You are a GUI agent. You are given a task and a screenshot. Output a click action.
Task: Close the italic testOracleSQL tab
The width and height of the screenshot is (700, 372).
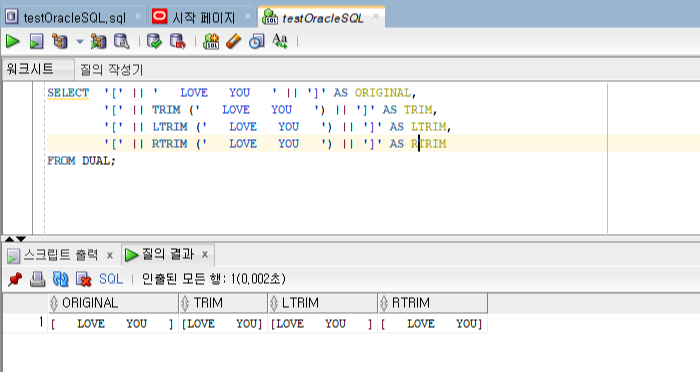tap(376, 16)
